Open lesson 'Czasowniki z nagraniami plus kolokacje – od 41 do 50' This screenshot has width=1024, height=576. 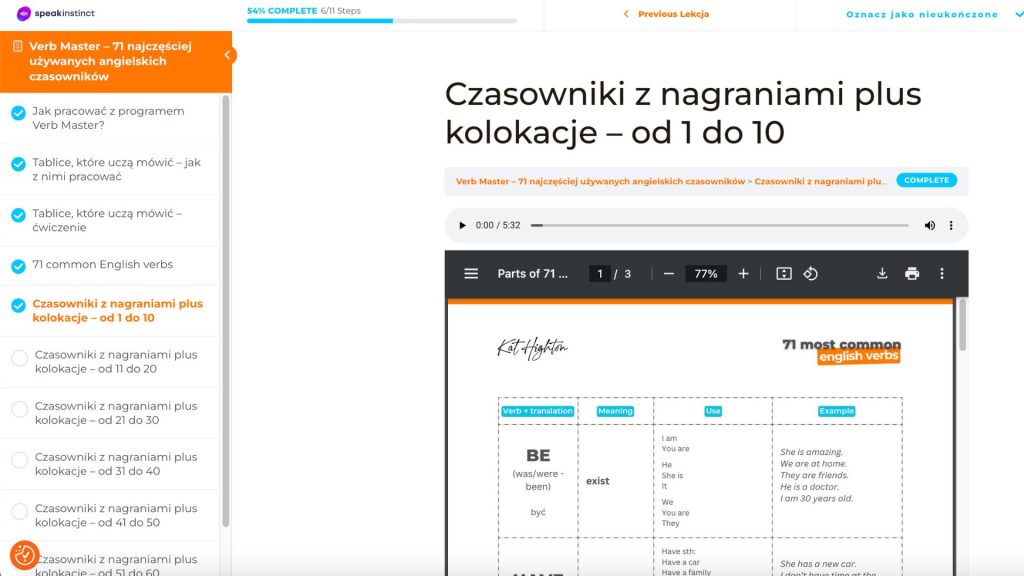(116, 515)
